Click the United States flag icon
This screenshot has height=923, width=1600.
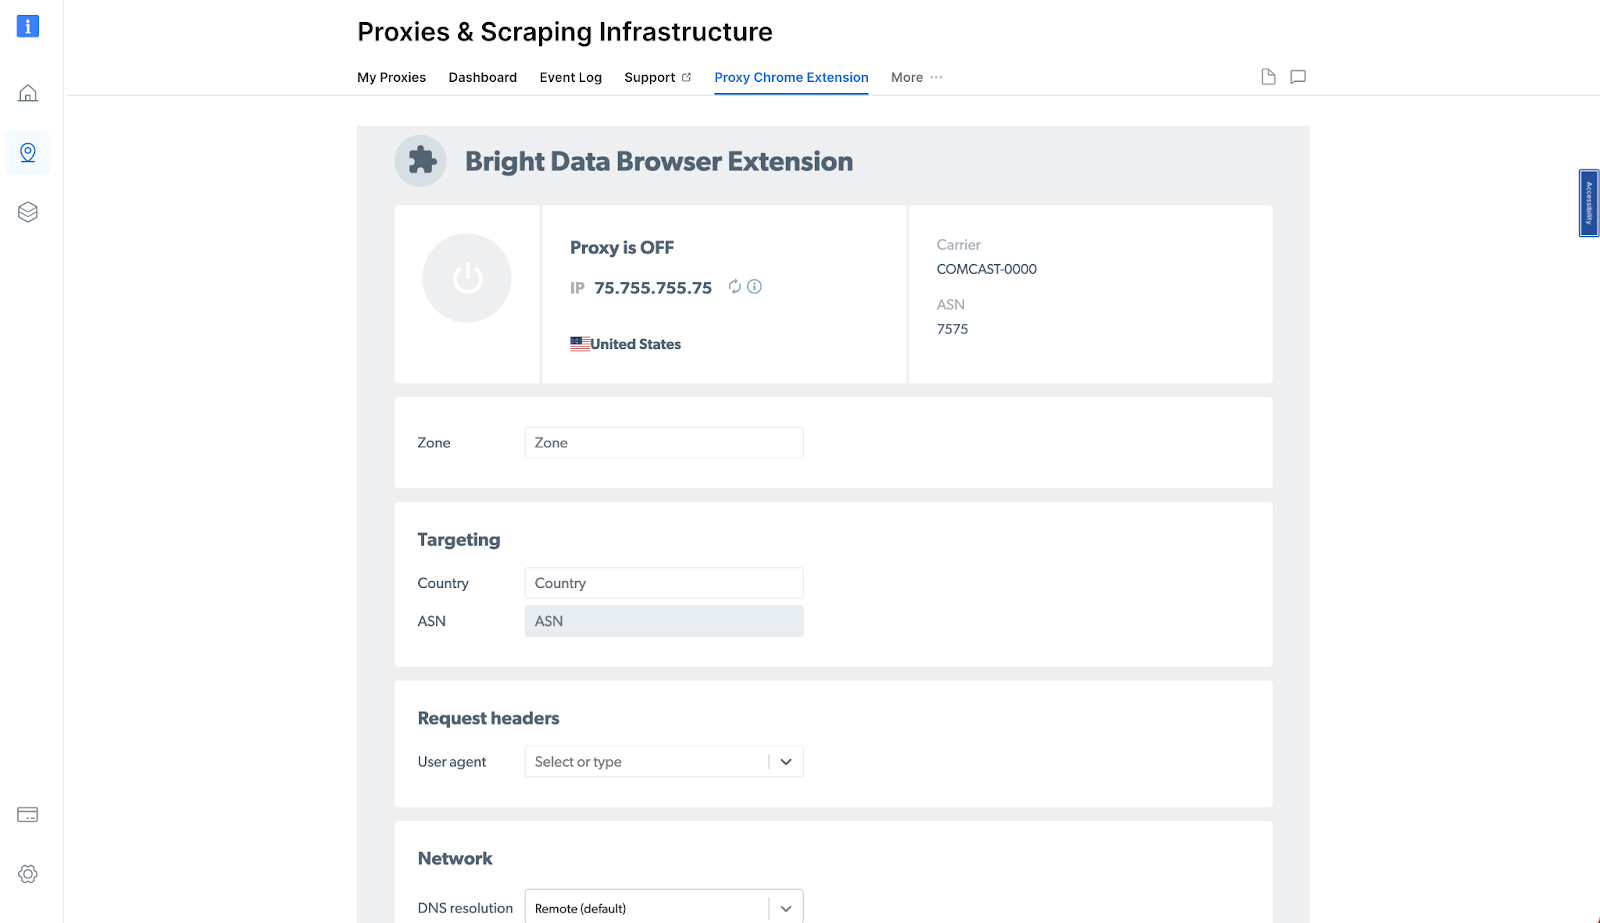[x=580, y=344]
